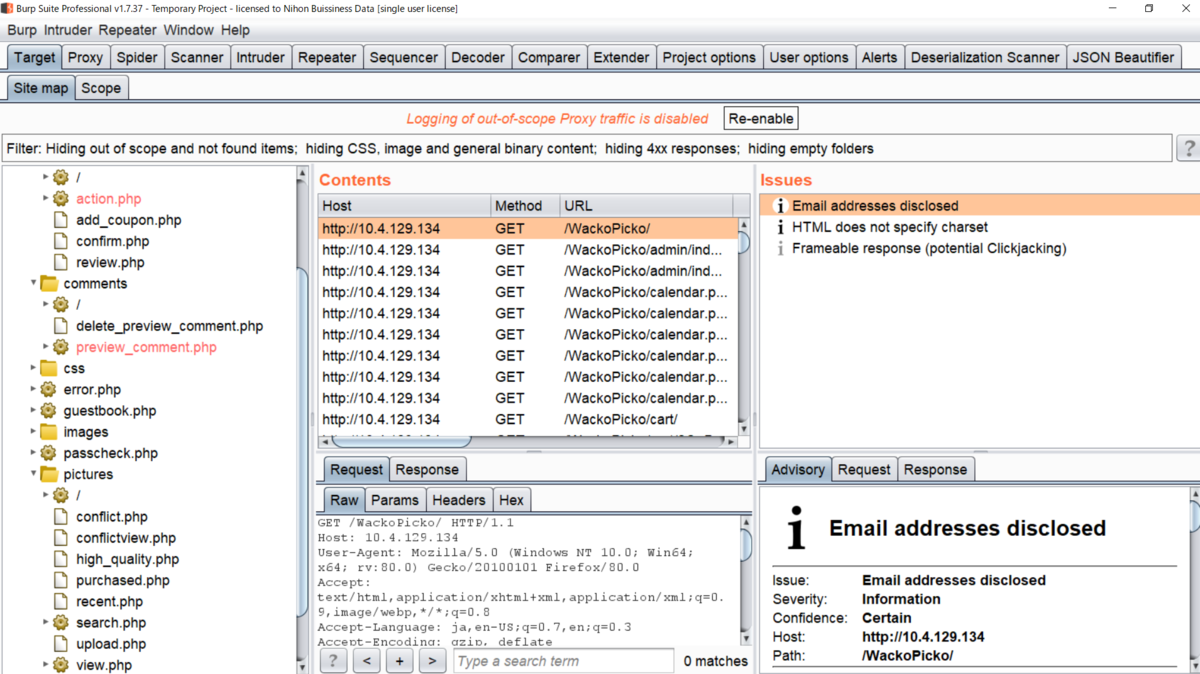Select the /WackoPicko/cart/ row
The image size is (1200, 674).
(x=528, y=420)
